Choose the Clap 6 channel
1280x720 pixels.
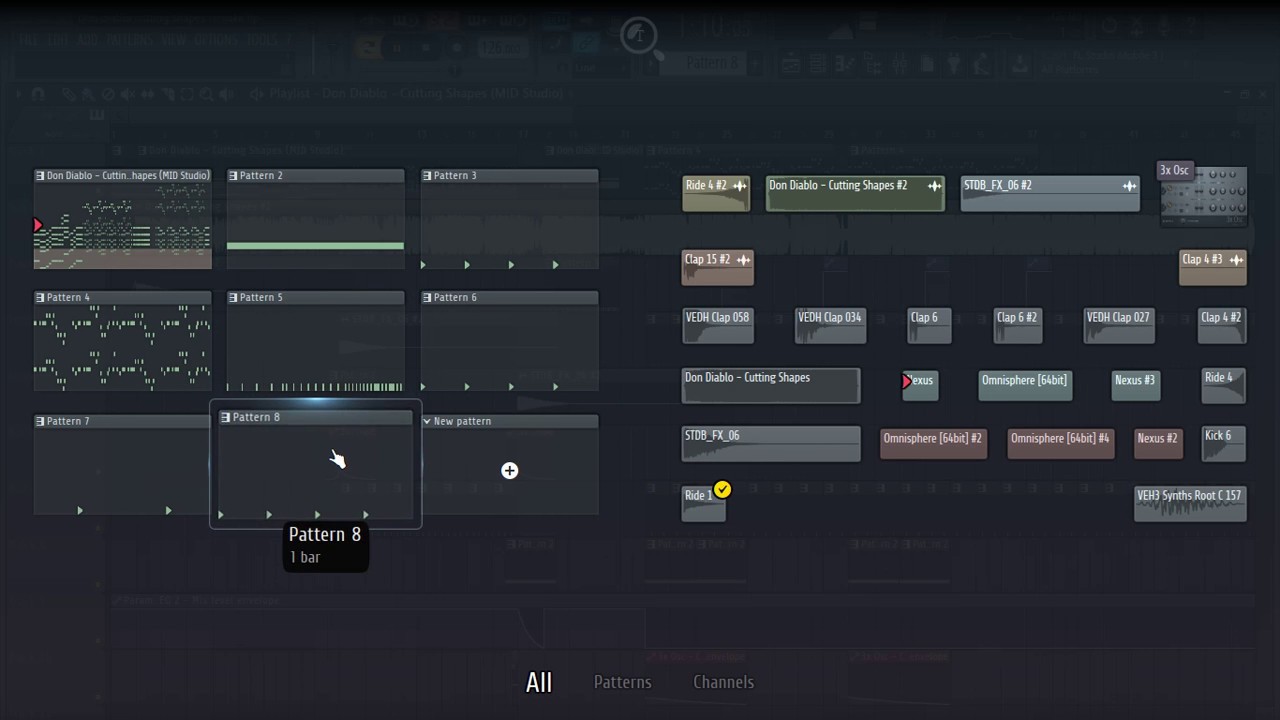[929, 326]
